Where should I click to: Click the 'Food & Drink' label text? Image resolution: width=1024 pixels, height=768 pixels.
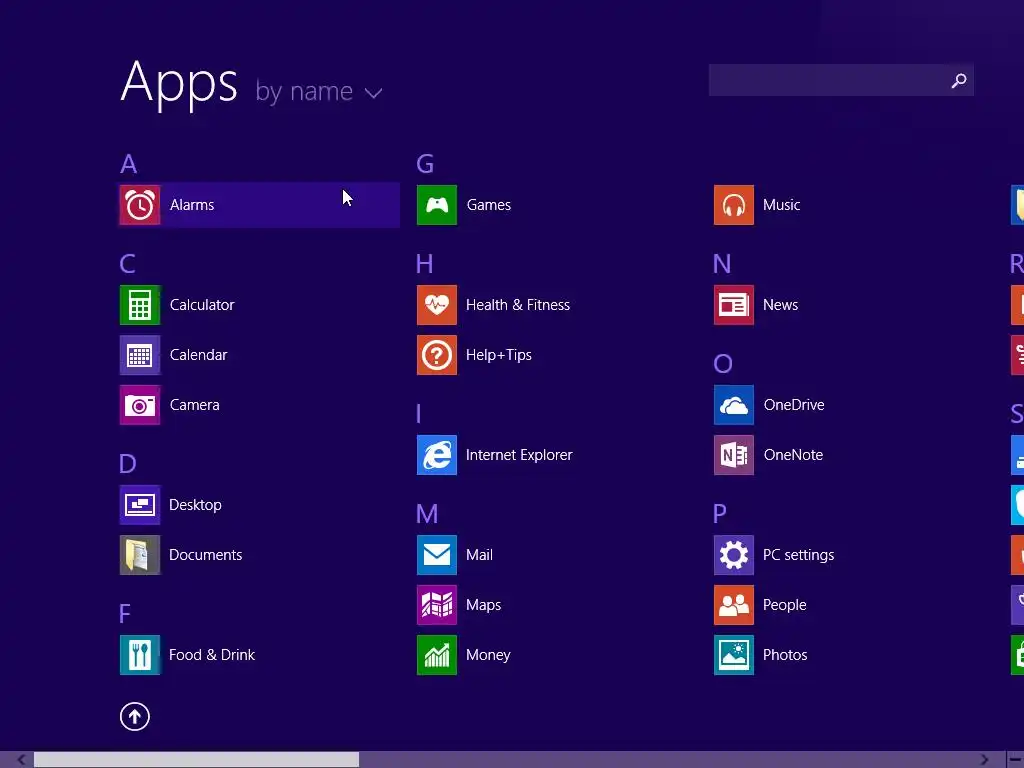pyautogui.click(x=212, y=655)
